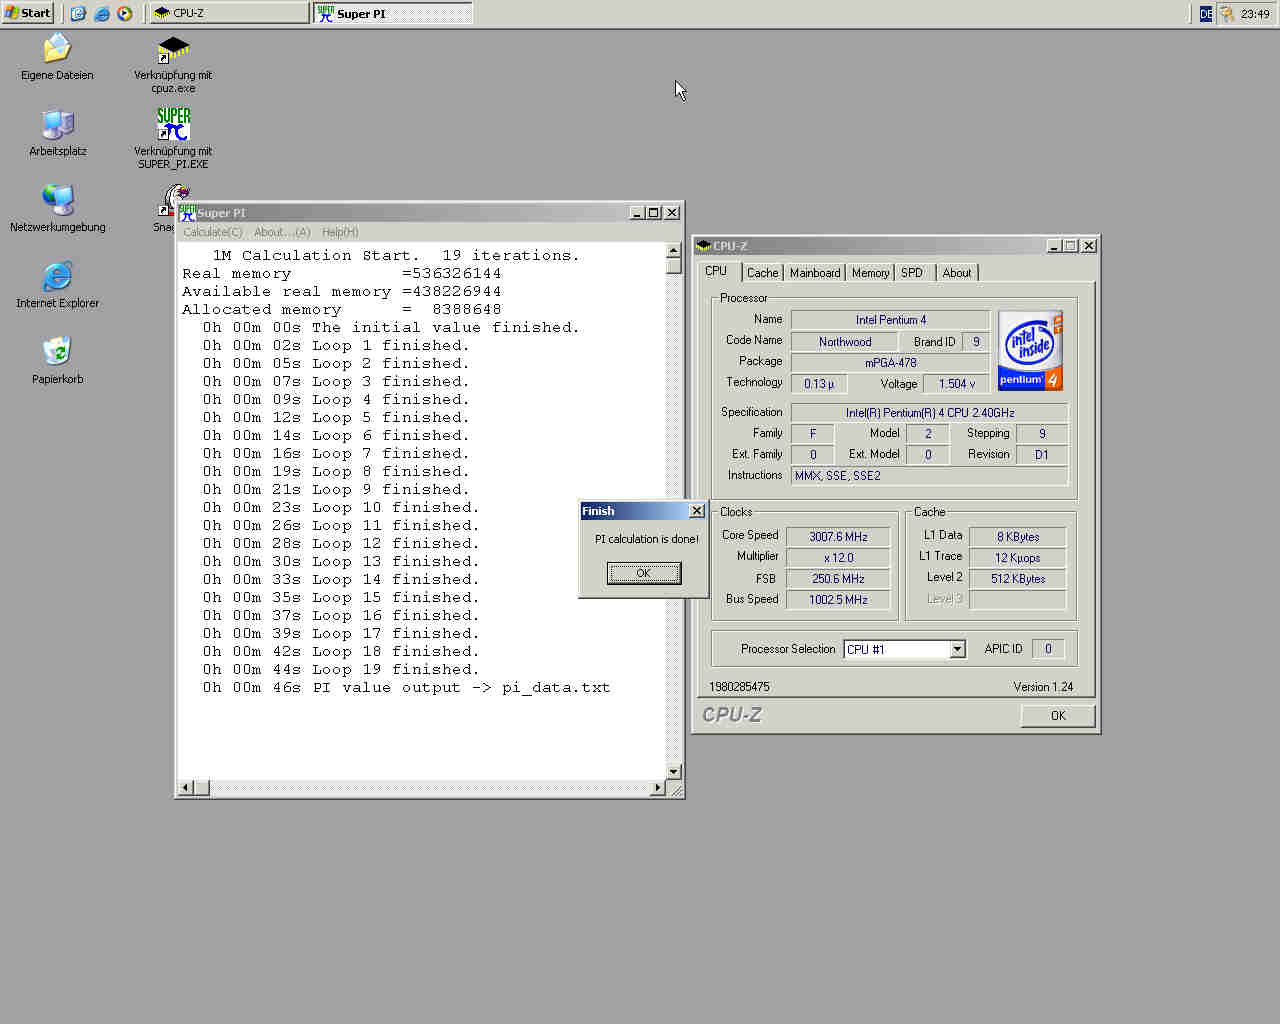Close the Finish dialog
The height and width of the screenshot is (1024, 1280).
[697, 511]
